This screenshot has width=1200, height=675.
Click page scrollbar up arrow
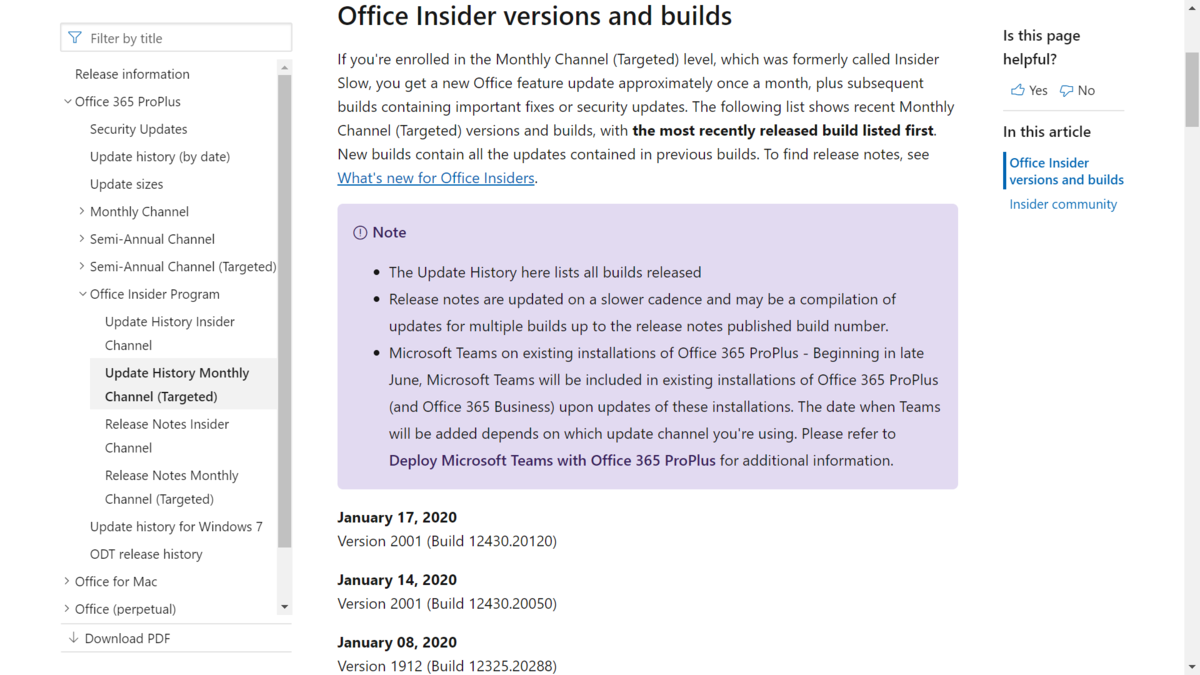pos(1191,7)
